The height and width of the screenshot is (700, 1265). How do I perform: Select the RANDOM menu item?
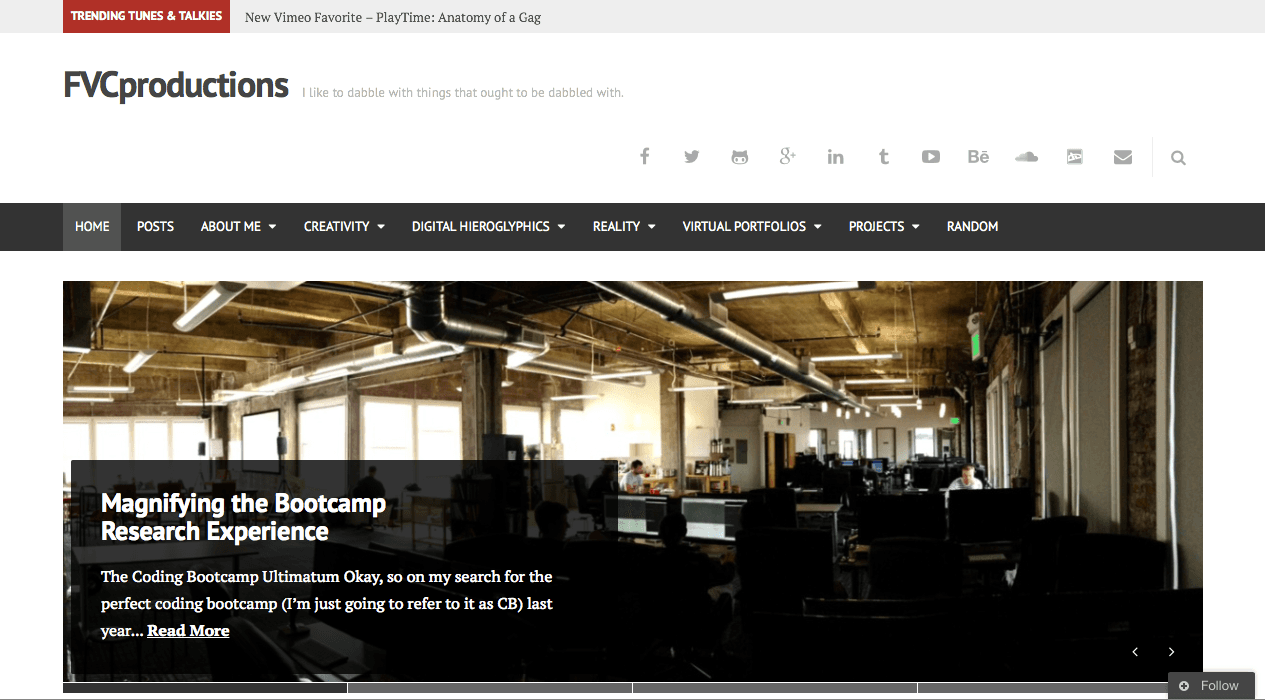(x=972, y=226)
